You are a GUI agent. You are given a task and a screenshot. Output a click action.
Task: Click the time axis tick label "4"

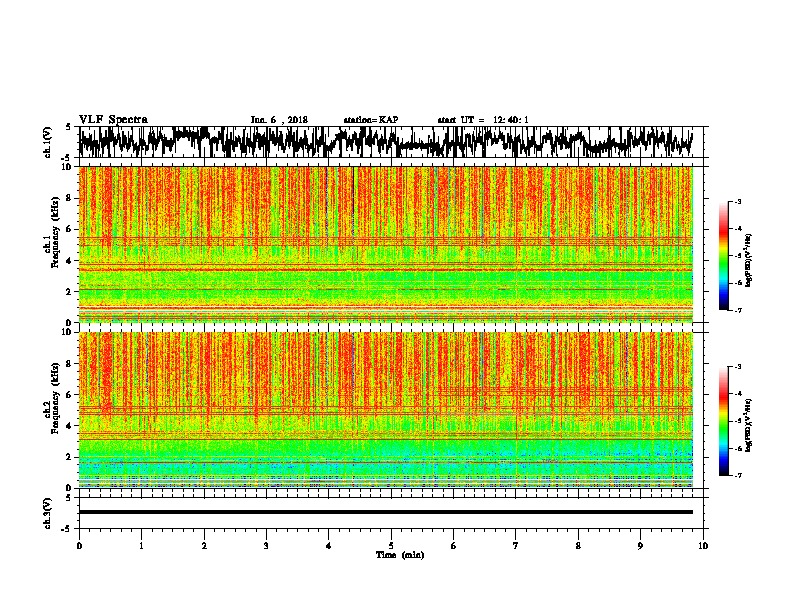[x=329, y=546]
